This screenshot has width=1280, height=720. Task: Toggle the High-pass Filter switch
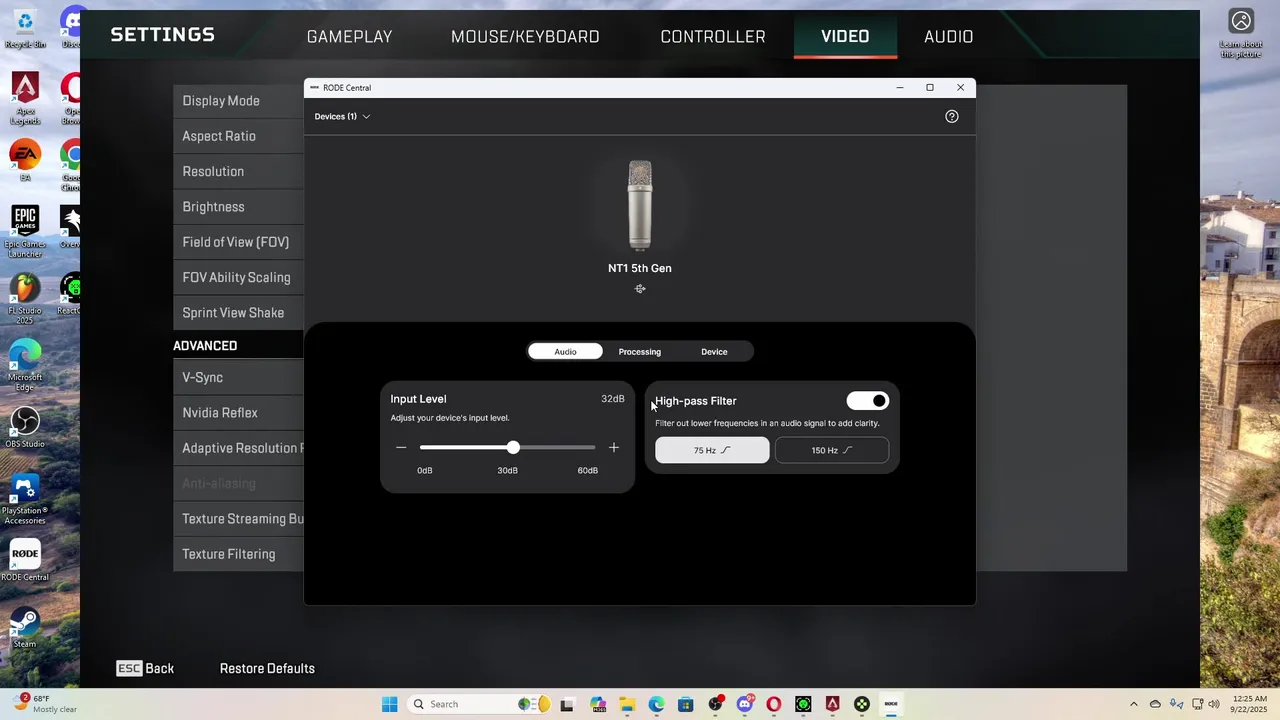867,401
